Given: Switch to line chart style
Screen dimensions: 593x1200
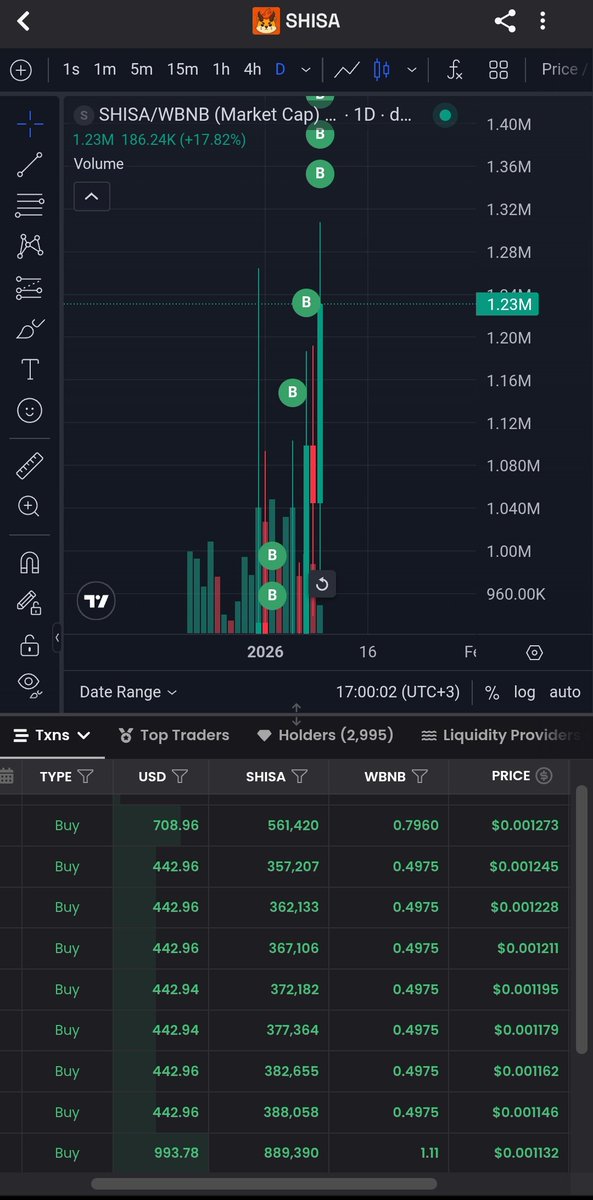Looking at the screenshot, I should click(347, 70).
